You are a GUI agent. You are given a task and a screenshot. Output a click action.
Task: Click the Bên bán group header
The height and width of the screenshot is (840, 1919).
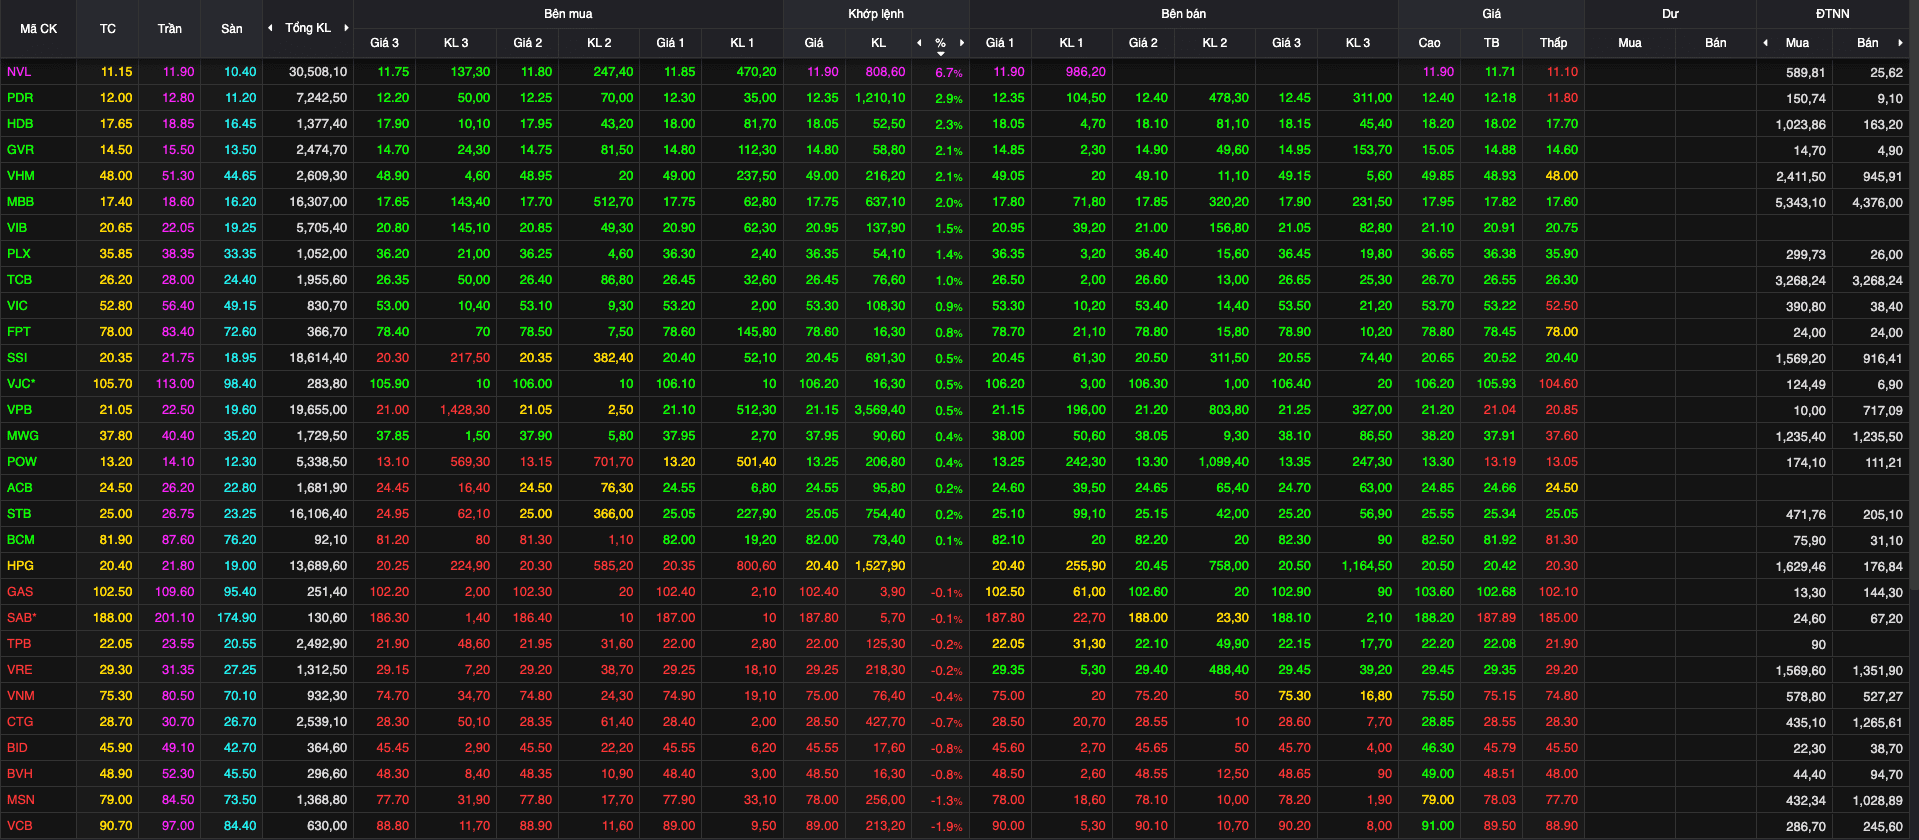pos(1184,14)
